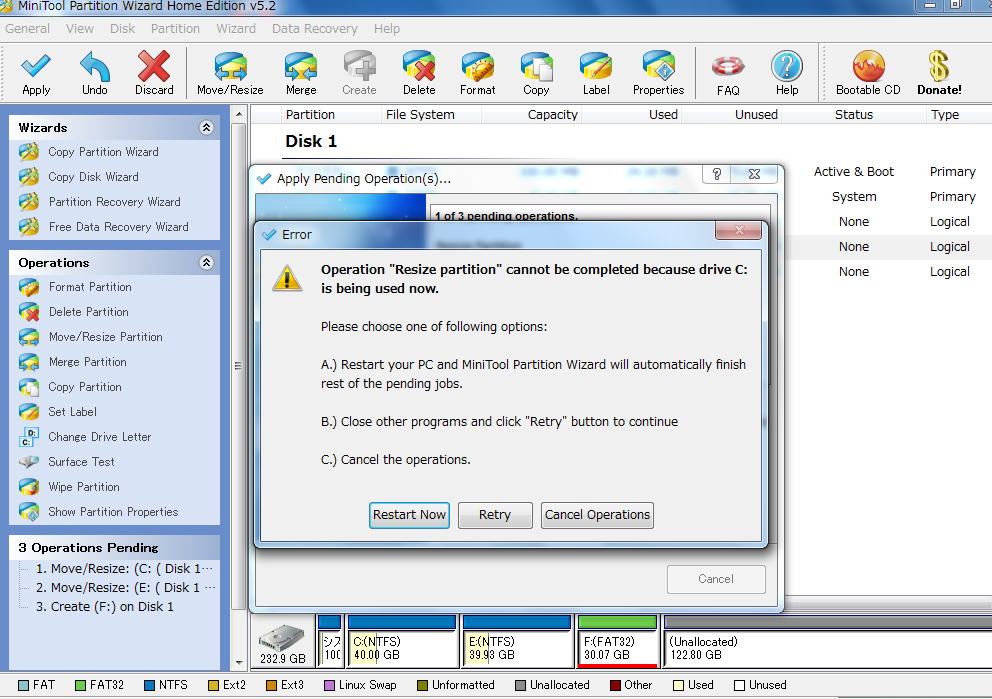The height and width of the screenshot is (699, 992).
Task: Click the Format toolbar icon
Action: click(478, 66)
